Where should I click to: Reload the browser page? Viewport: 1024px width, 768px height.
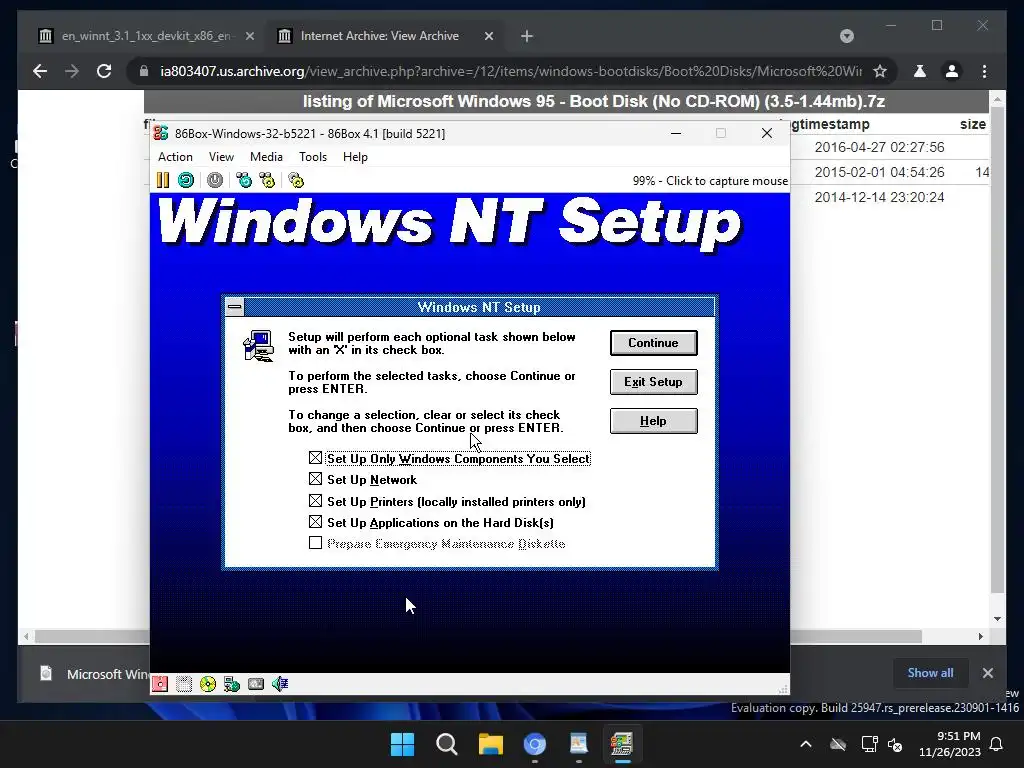pos(104,71)
